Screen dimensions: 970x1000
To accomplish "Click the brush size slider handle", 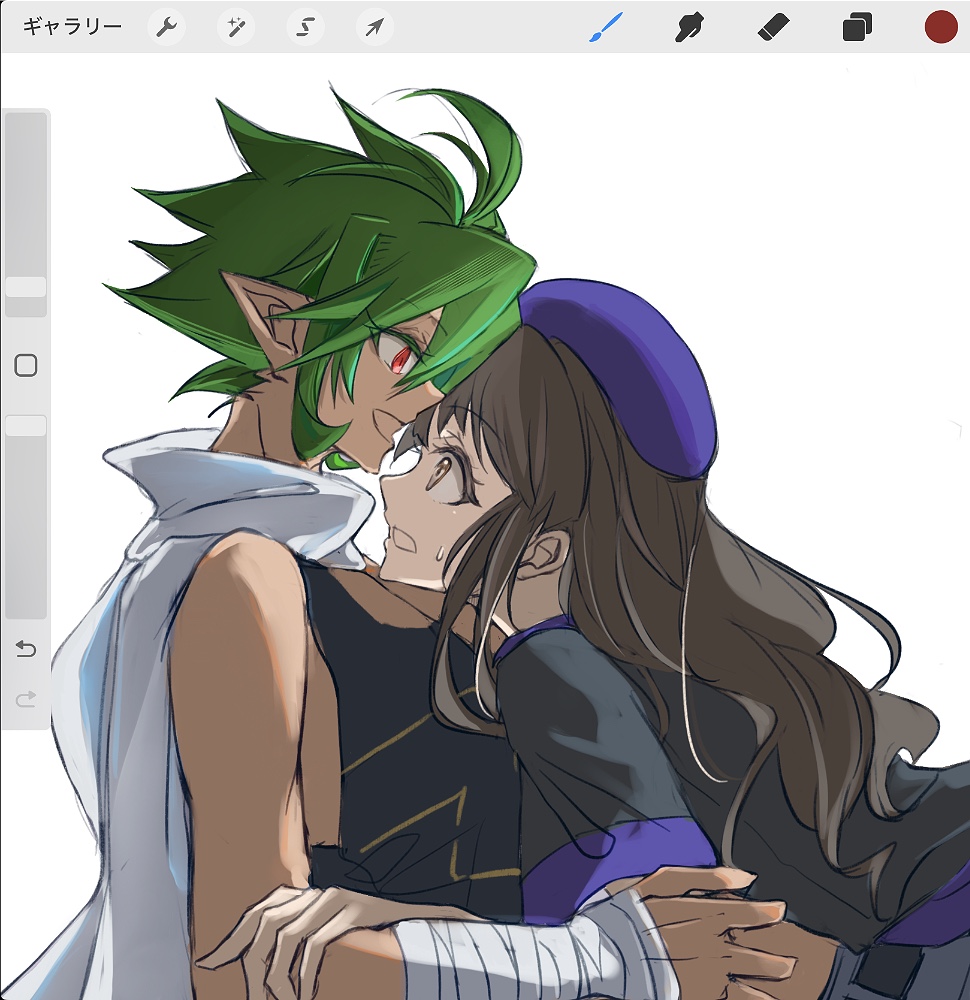I will point(26,287).
